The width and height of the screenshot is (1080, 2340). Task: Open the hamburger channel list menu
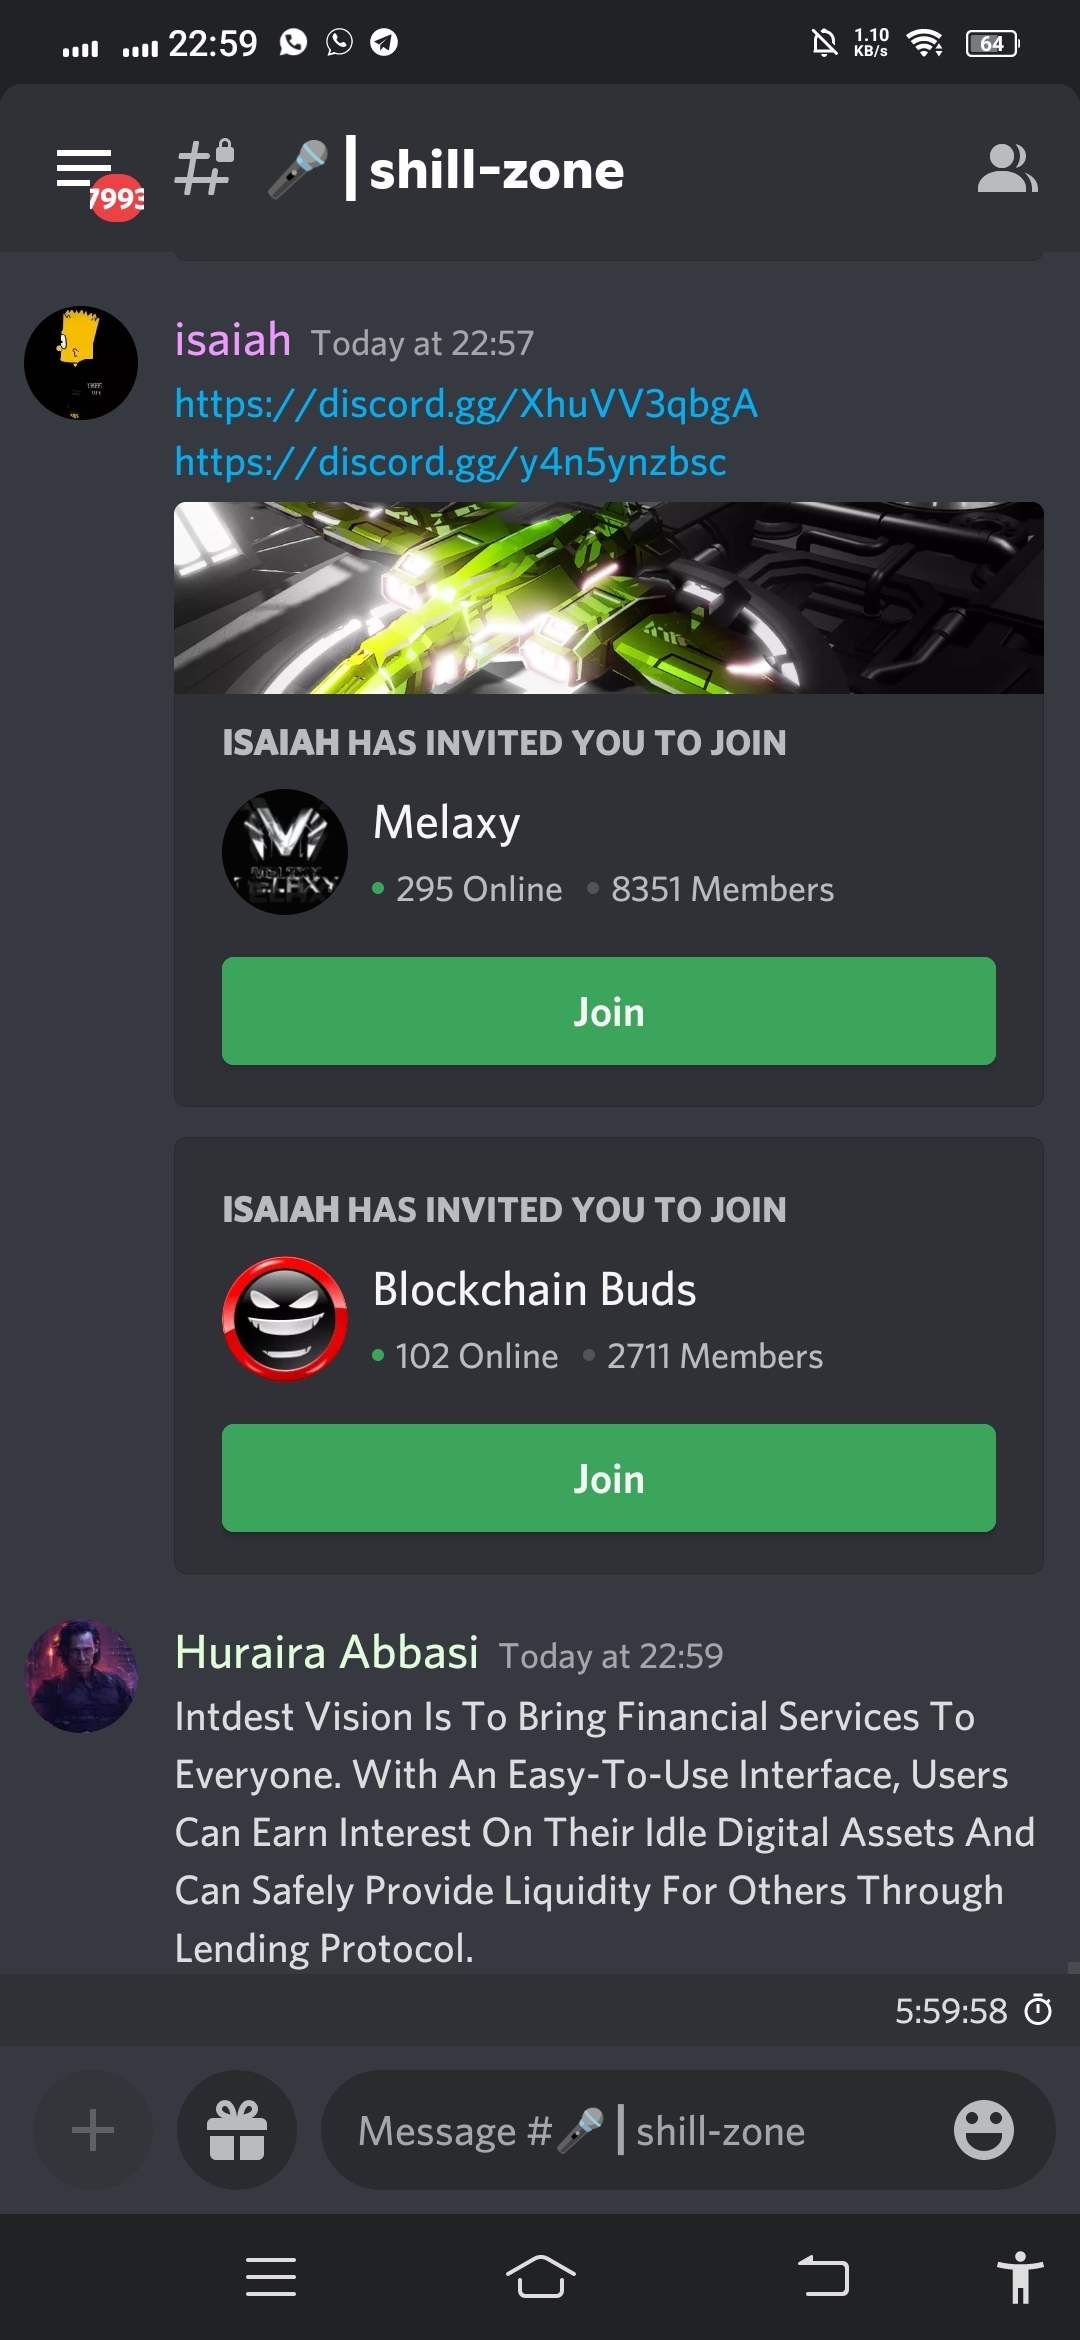pos(85,170)
